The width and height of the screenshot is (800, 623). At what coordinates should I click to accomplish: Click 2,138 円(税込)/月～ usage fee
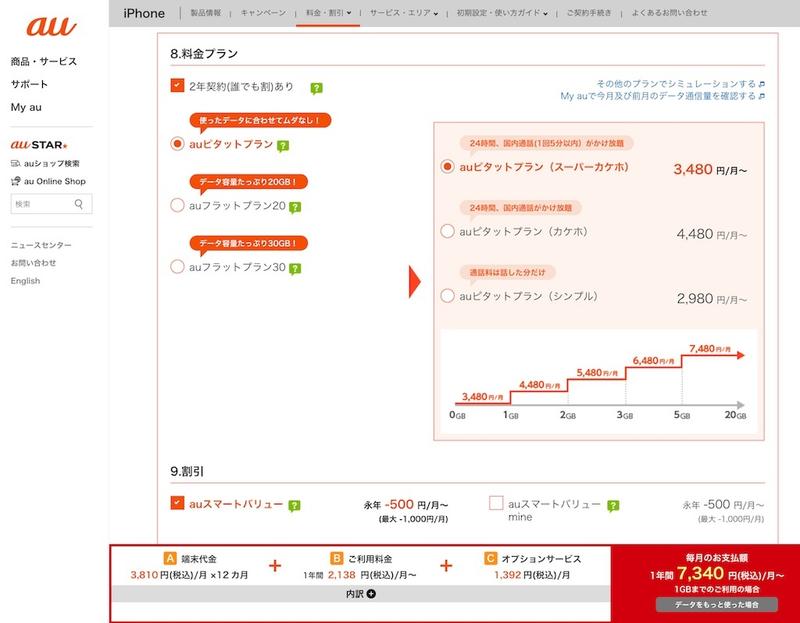360,575
